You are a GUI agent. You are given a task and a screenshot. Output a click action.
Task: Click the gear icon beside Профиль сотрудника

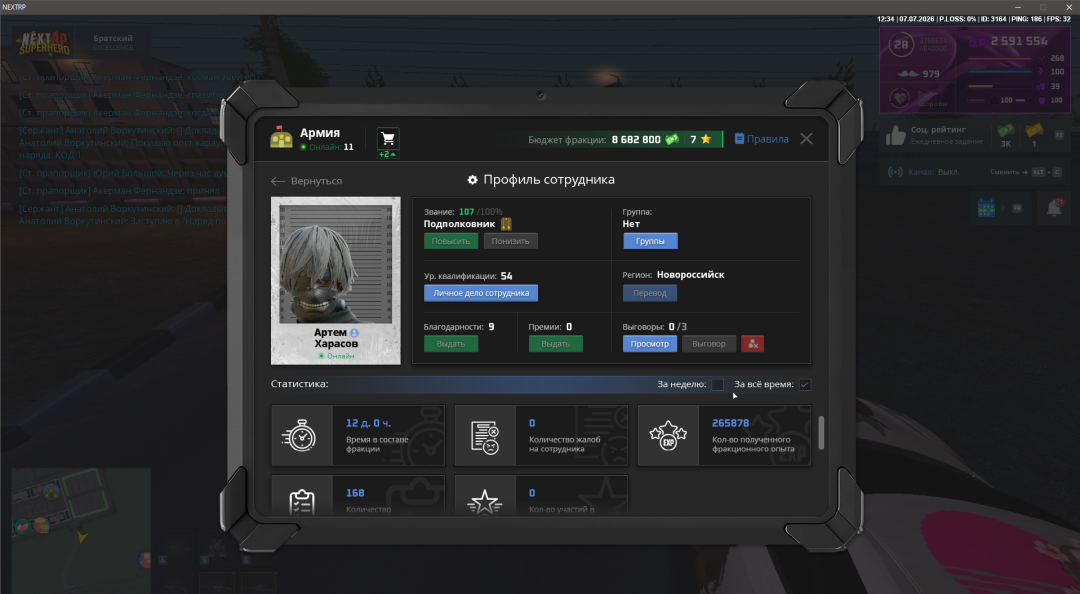[472, 180]
